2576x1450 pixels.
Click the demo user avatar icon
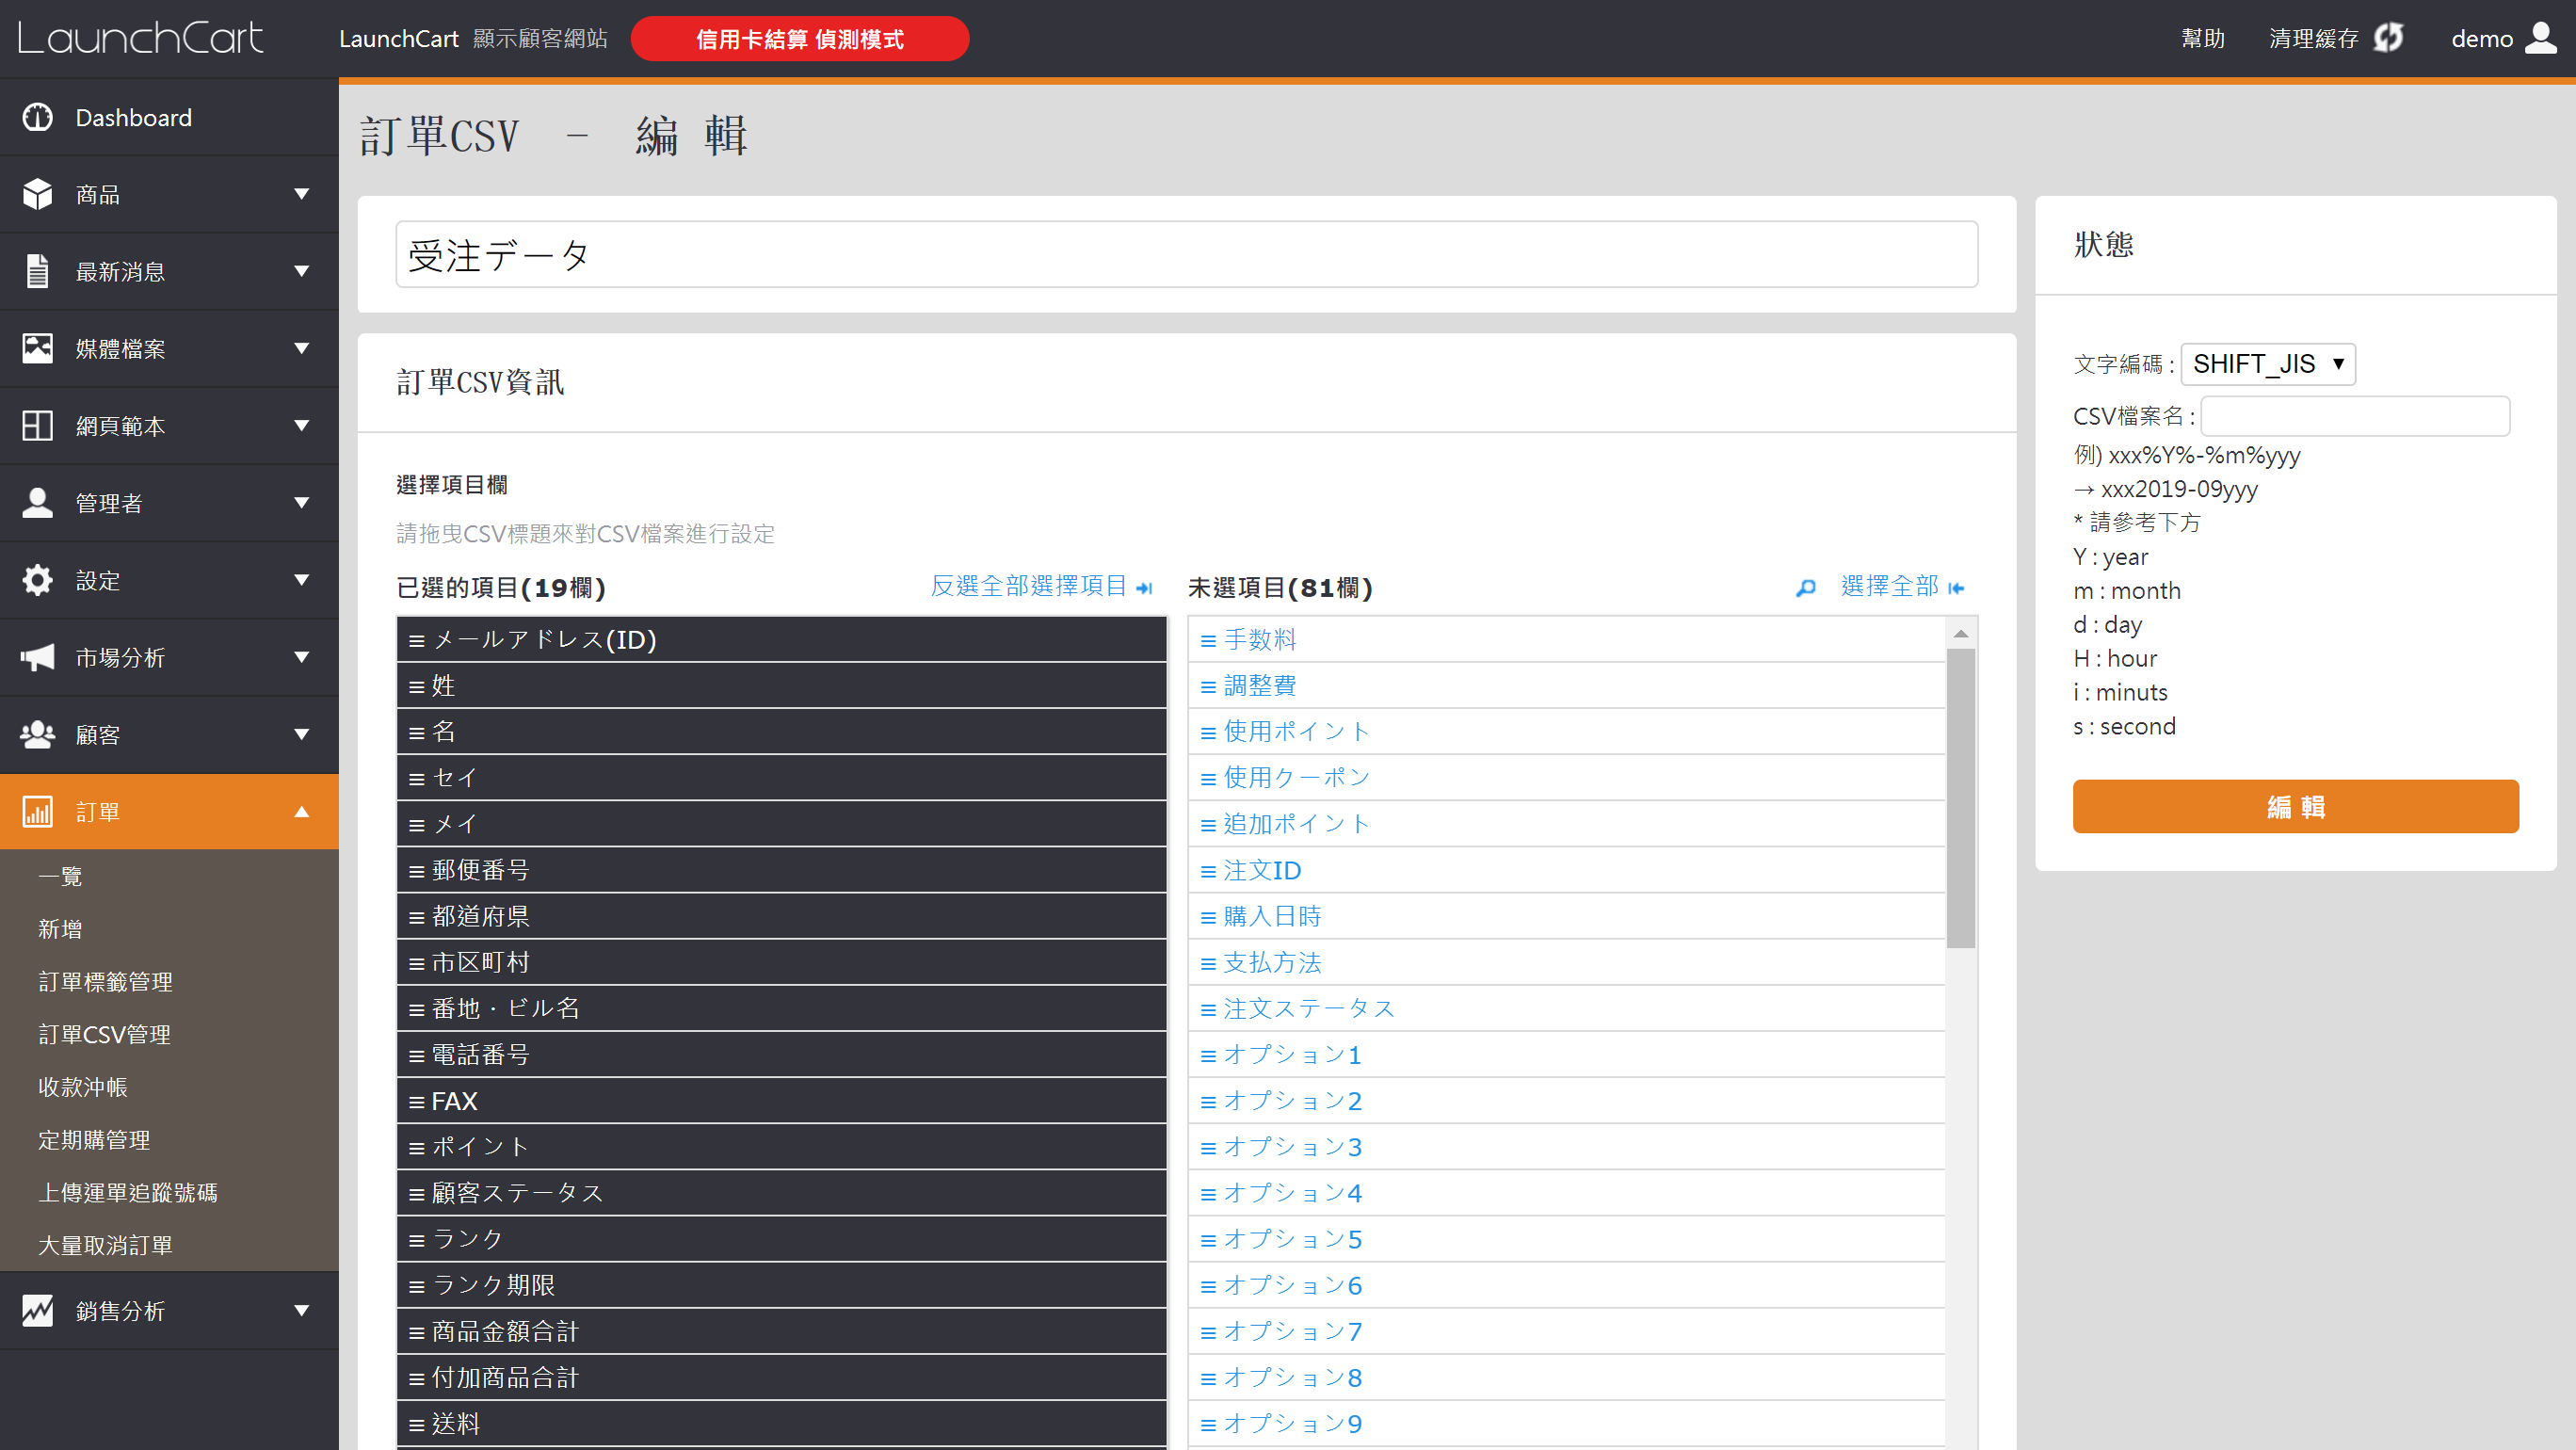2541,38
